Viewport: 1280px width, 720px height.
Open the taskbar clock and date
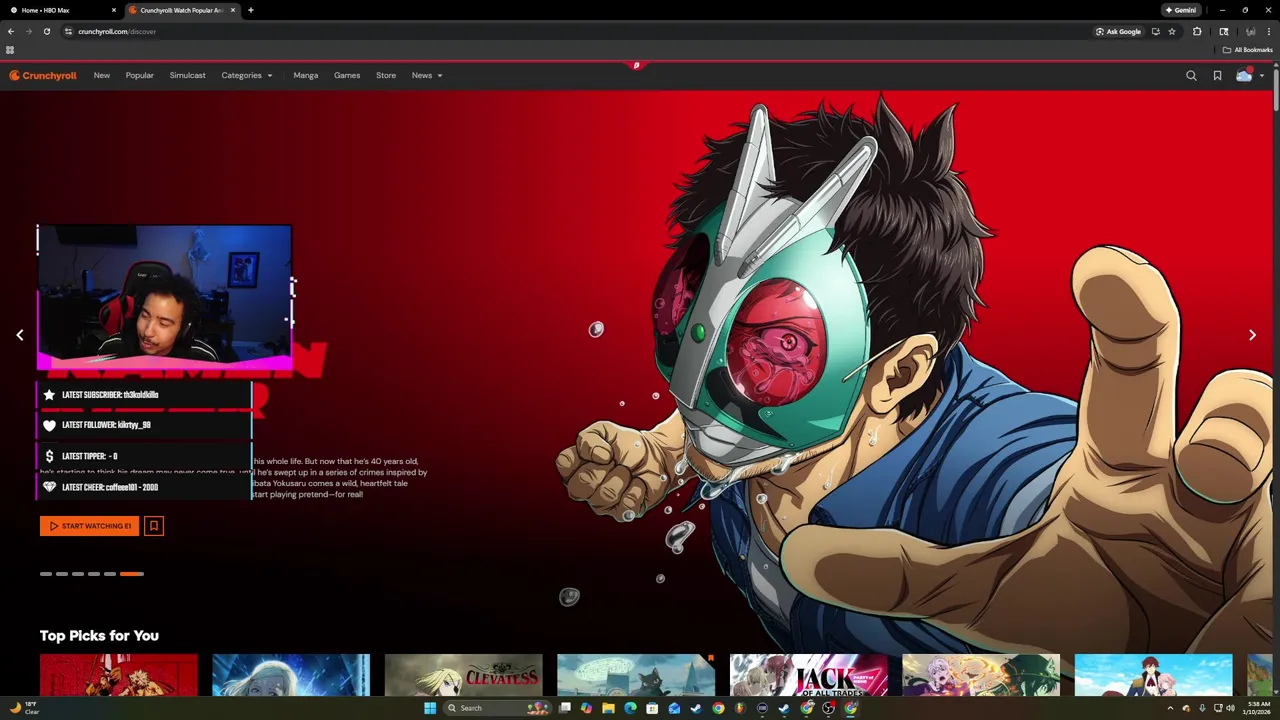pyautogui.click(x=1258, y=708)
